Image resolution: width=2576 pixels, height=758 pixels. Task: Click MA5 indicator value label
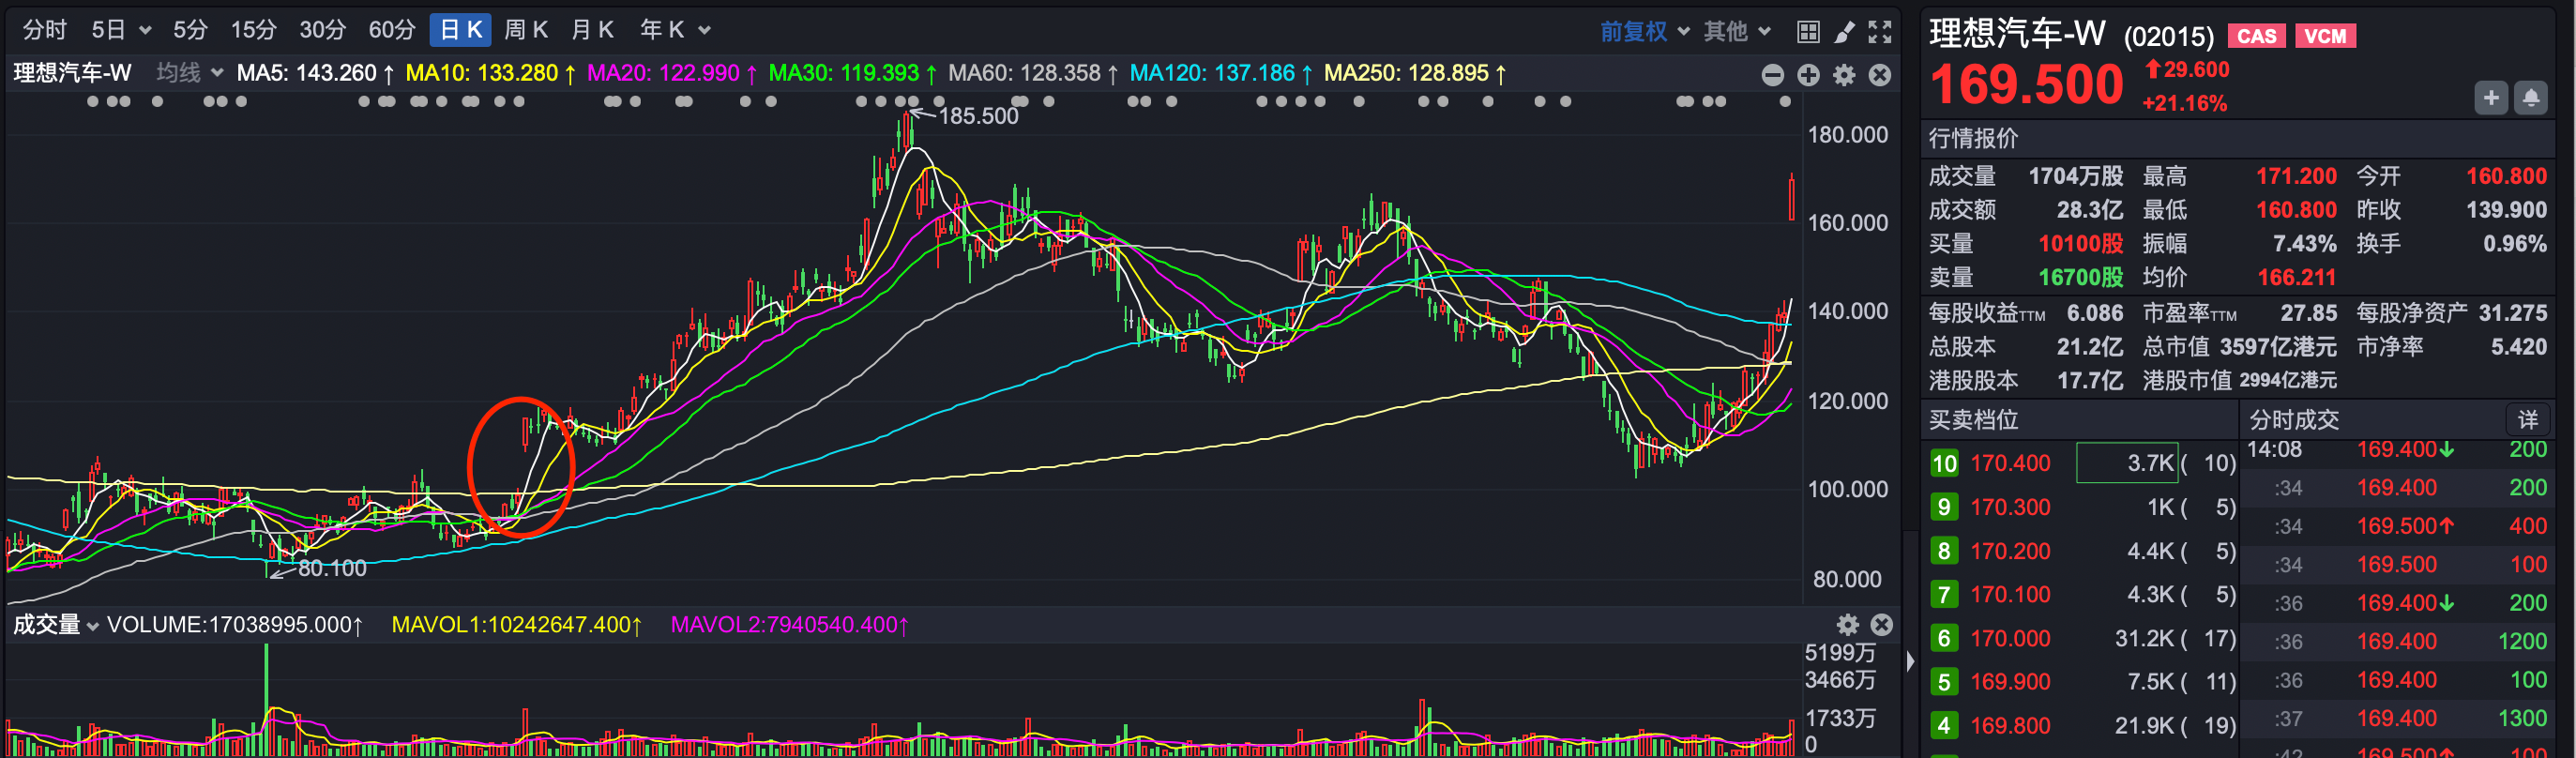(315, 73)
